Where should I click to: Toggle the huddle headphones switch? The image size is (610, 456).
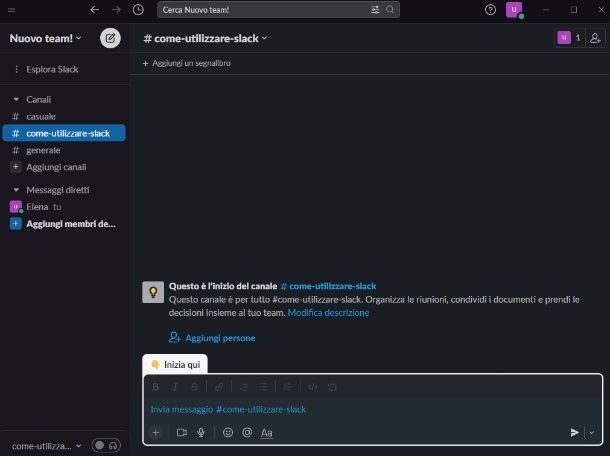[106, 445]
